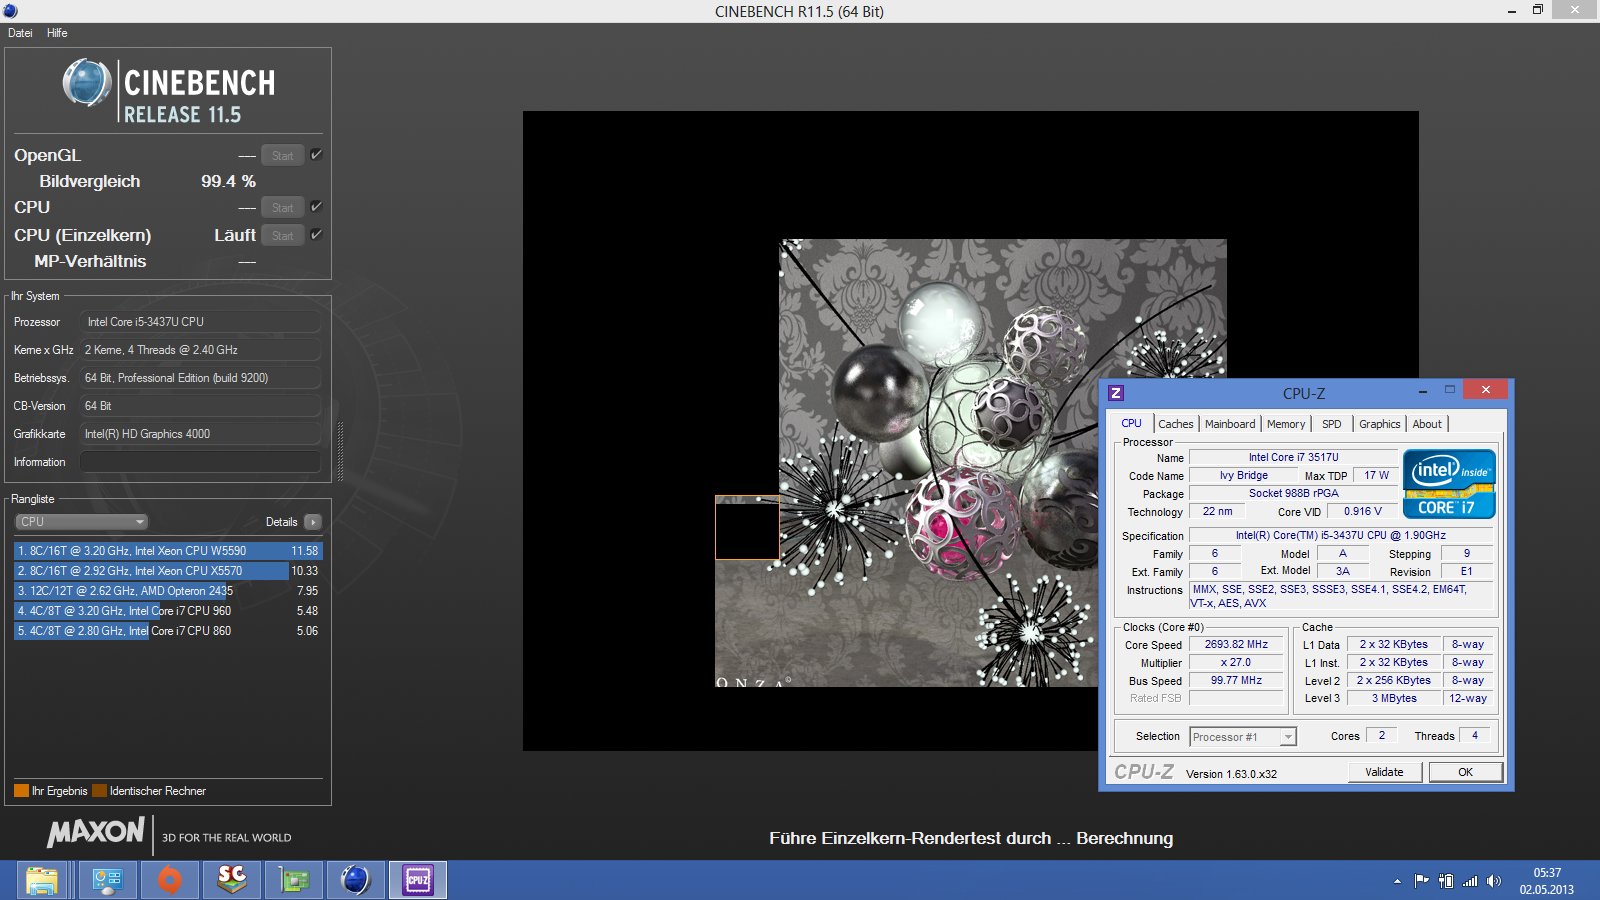Switch to CPU-Z in the taskbar

click(418, 880)
